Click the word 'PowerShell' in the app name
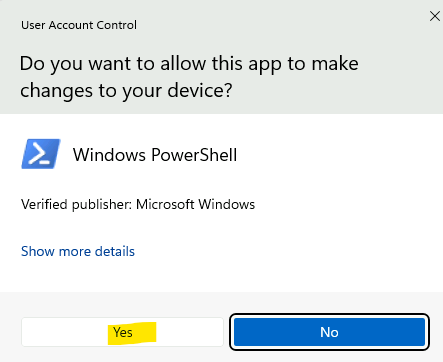 194,155
